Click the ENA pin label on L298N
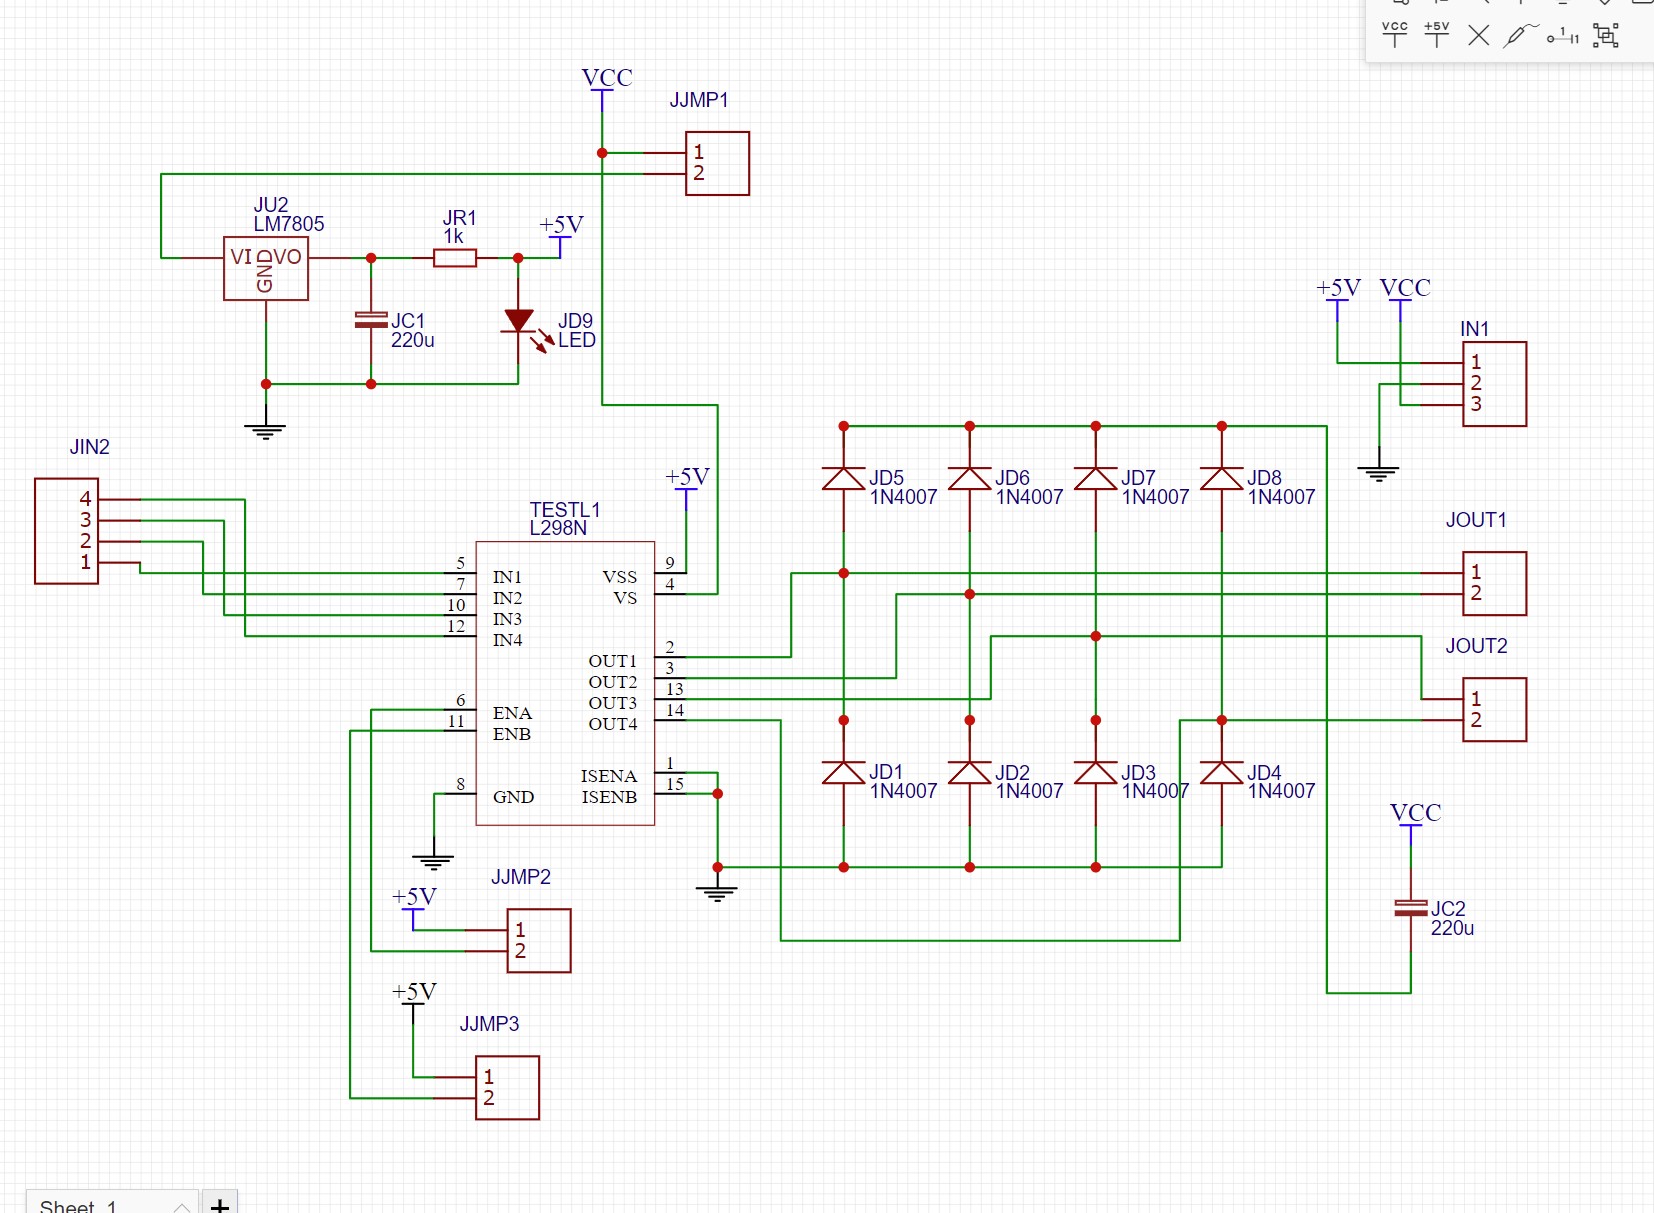 tap(512, 713)
